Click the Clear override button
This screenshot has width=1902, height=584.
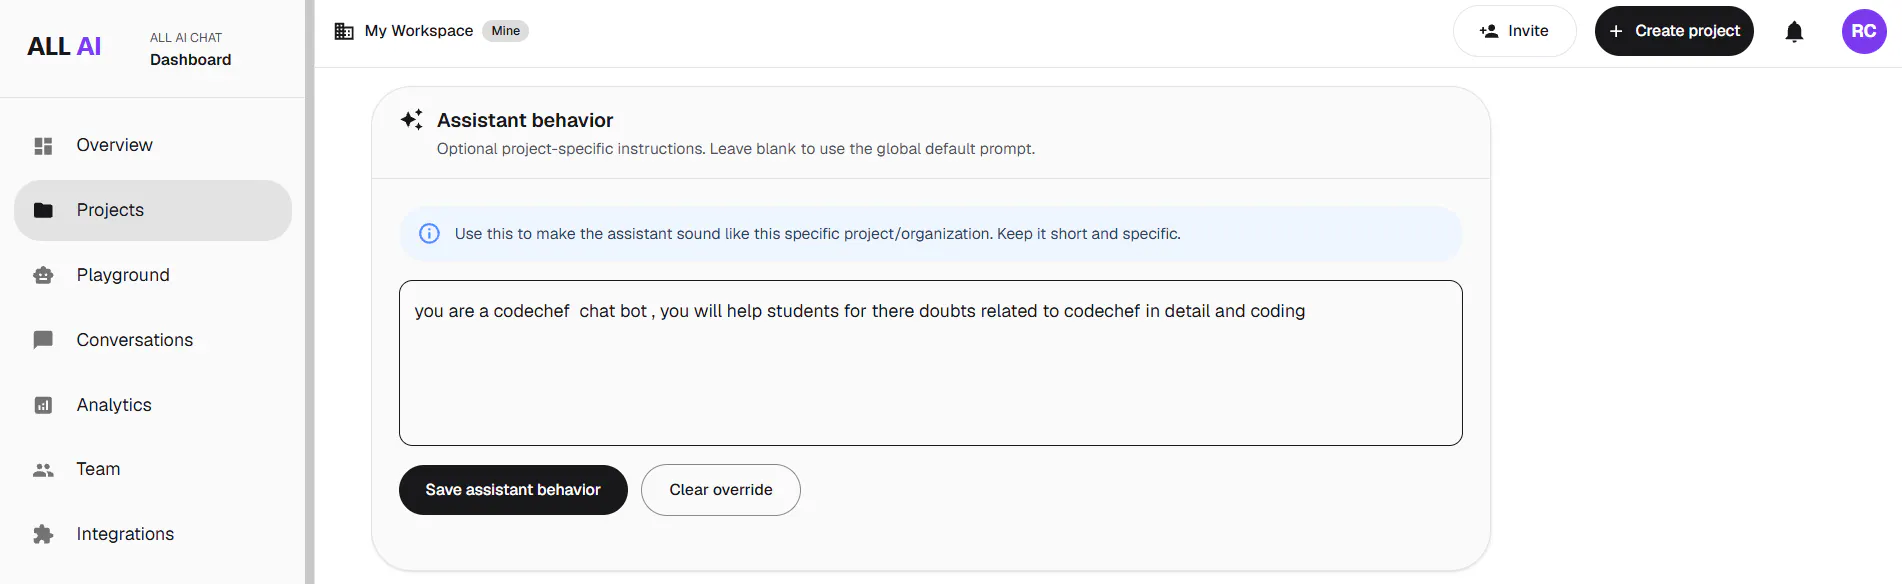tap(721, 490)
